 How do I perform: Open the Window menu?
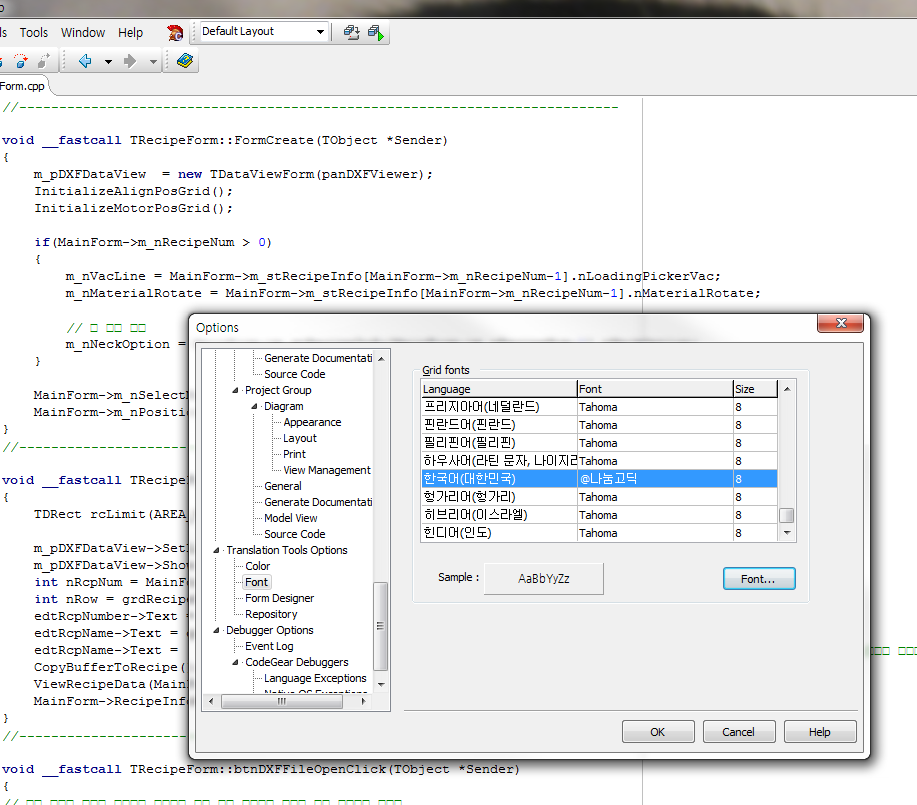pyautogui.click(x=83, y=32)
